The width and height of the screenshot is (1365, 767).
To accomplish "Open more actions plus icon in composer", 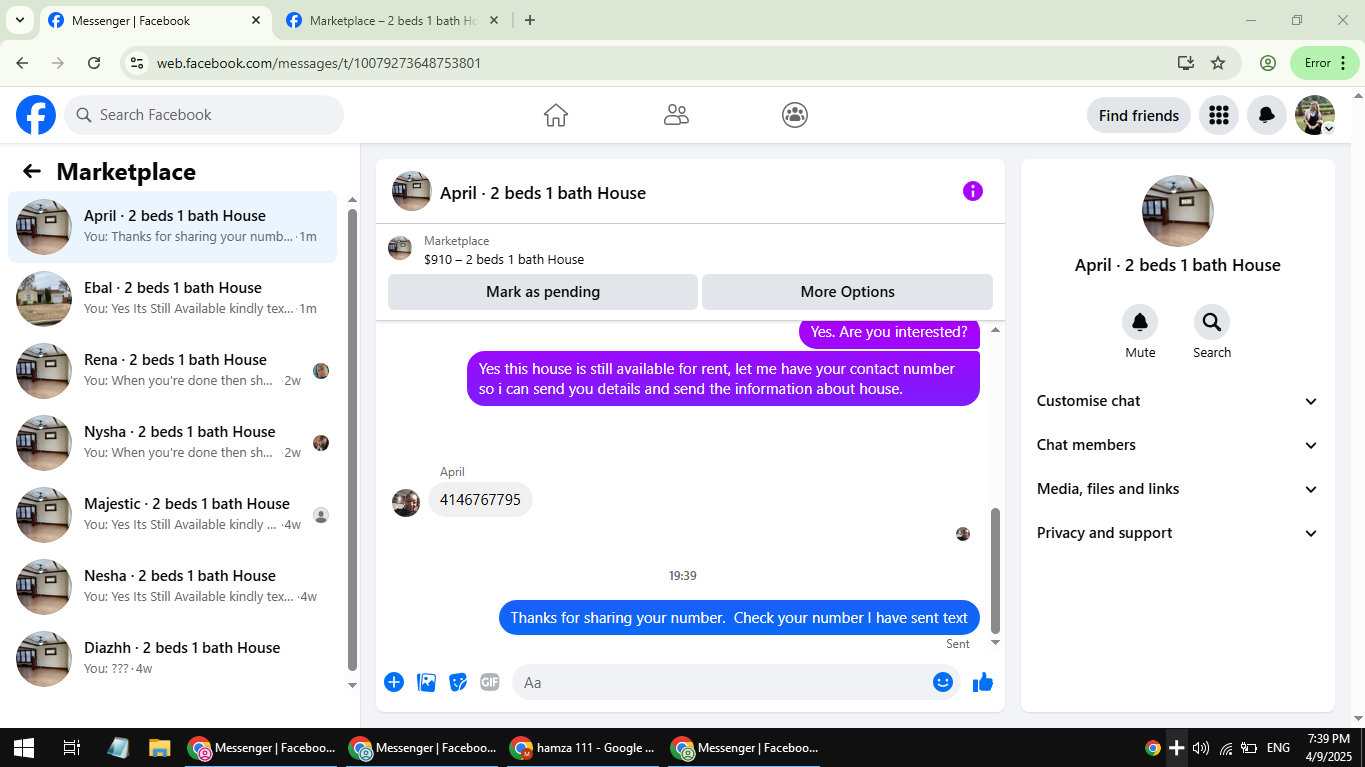I will pyautogui.click(x=394, y=682).
